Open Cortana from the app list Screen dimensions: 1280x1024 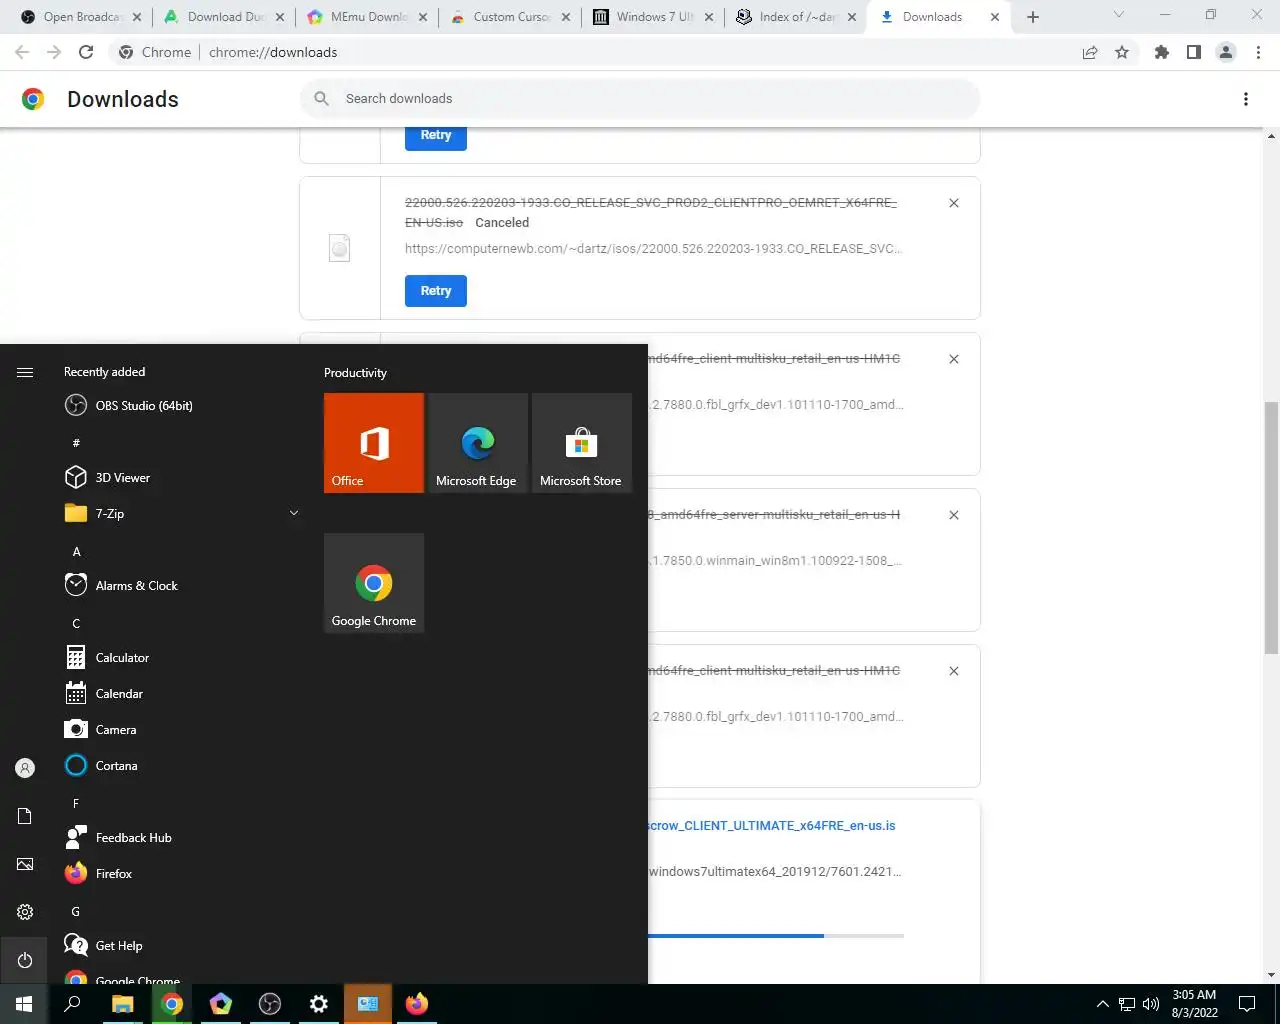coord(101,765)
